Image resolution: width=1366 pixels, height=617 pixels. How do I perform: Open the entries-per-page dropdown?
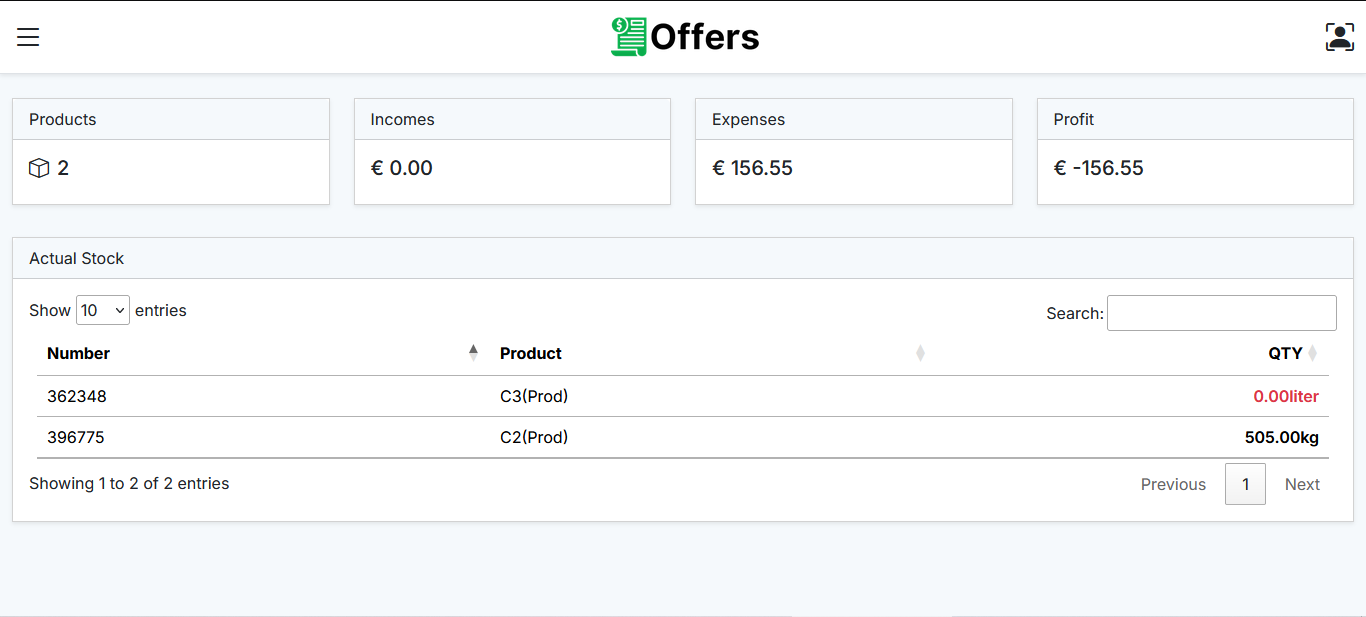103,310
